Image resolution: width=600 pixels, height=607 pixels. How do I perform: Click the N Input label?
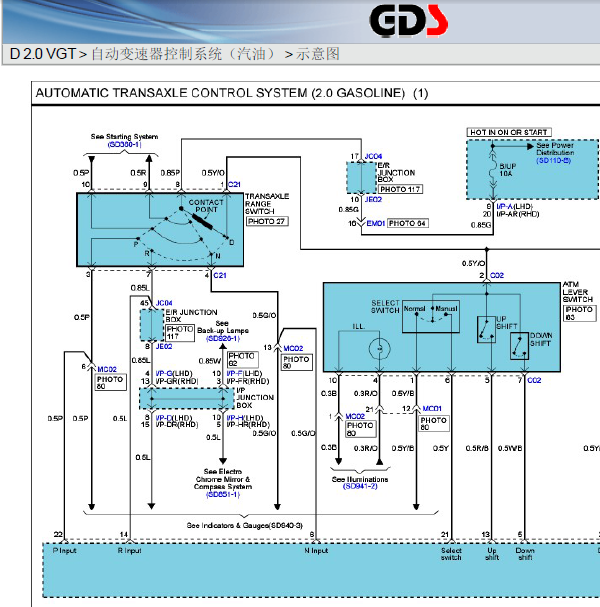(316, 550)
